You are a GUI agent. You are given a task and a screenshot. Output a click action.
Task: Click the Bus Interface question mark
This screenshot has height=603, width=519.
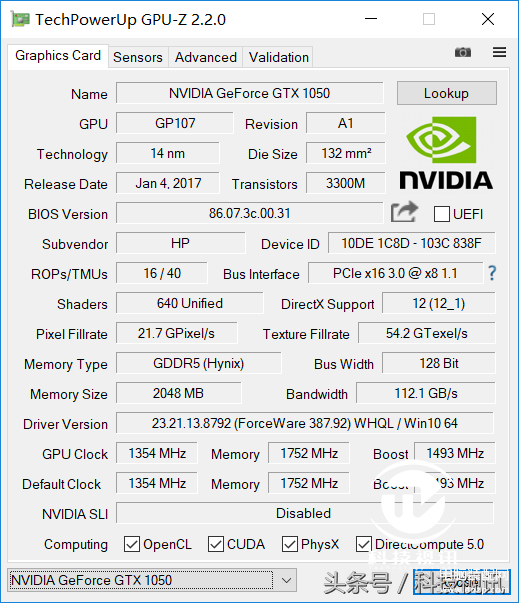[492, 273]
